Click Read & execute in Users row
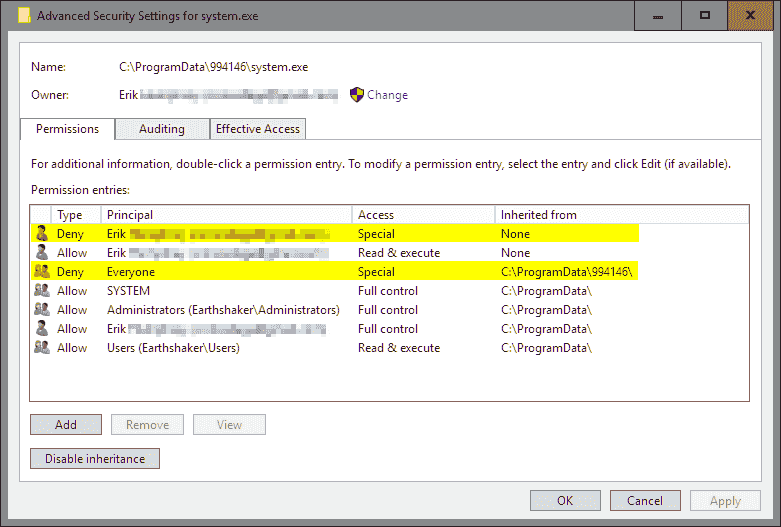 click(399, 348)
